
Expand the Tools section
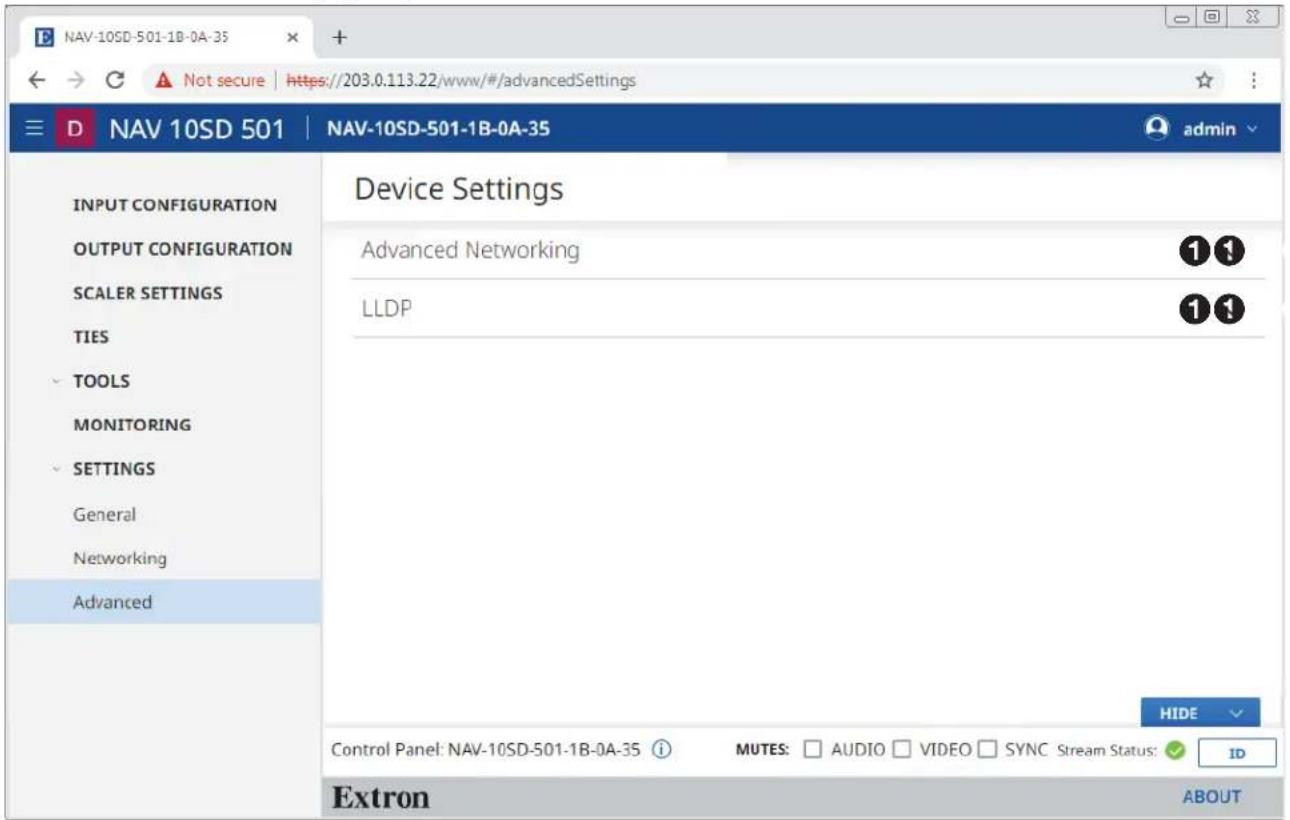click(101, 381)
